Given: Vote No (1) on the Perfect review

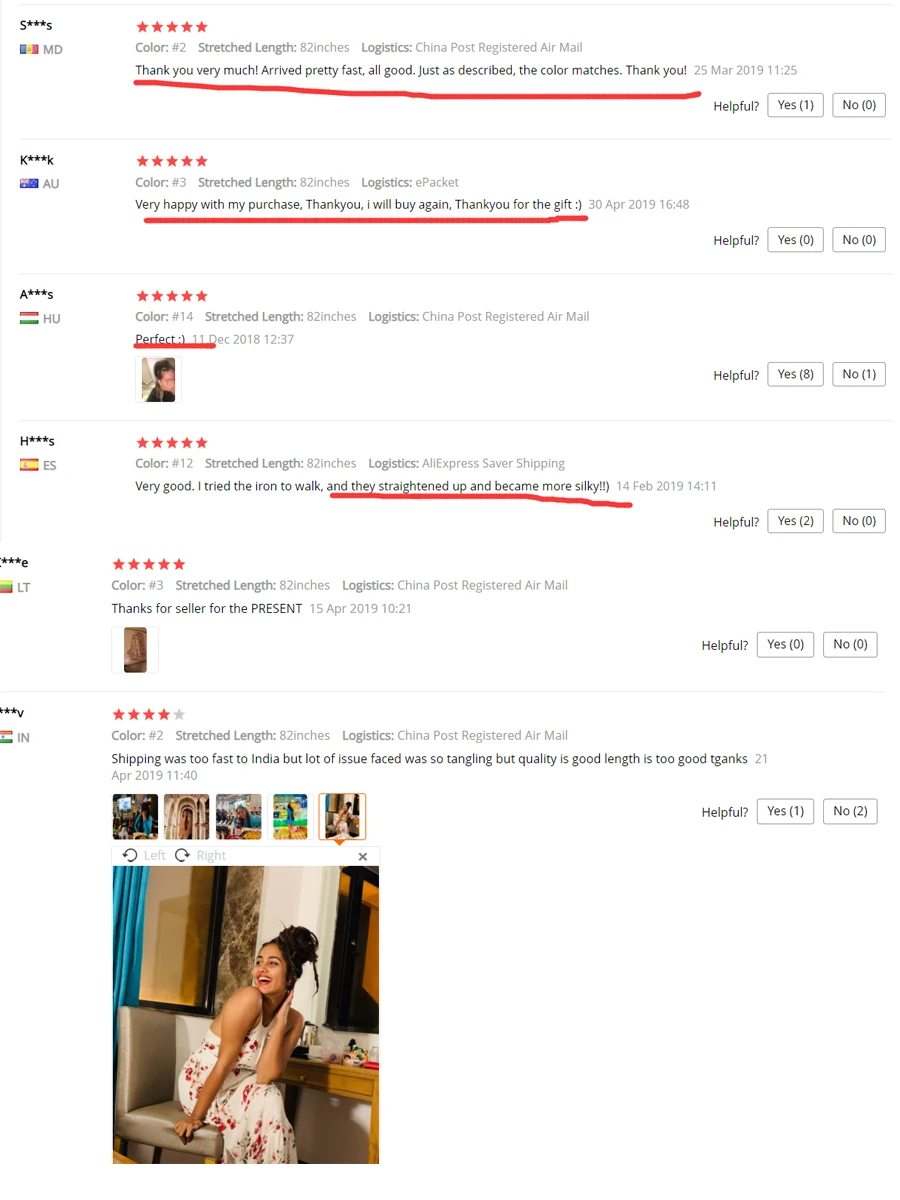Looking at the screenshot, I should pyautogui.click(x=858, y=374).
